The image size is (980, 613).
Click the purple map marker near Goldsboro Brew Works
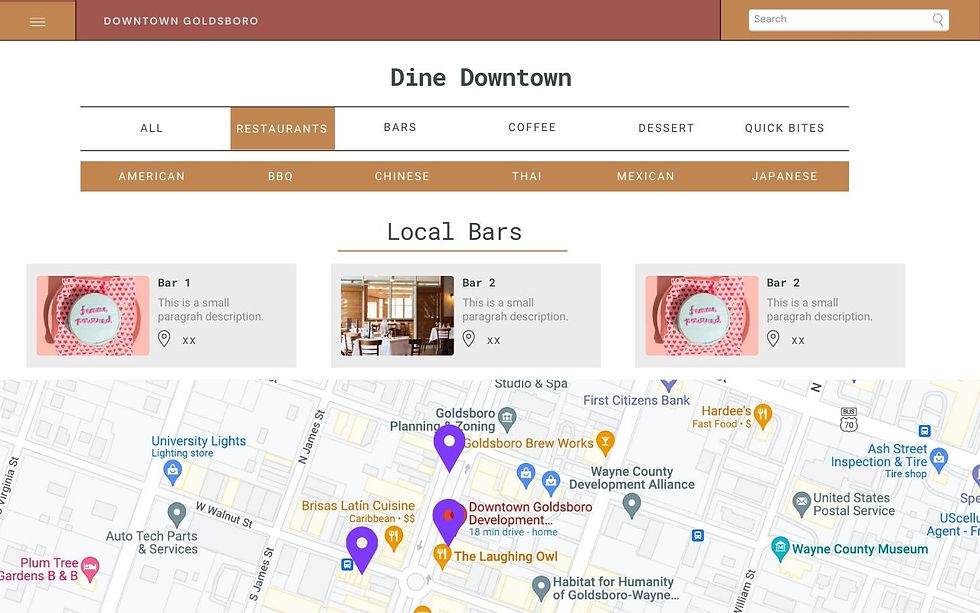pos(449,447)
